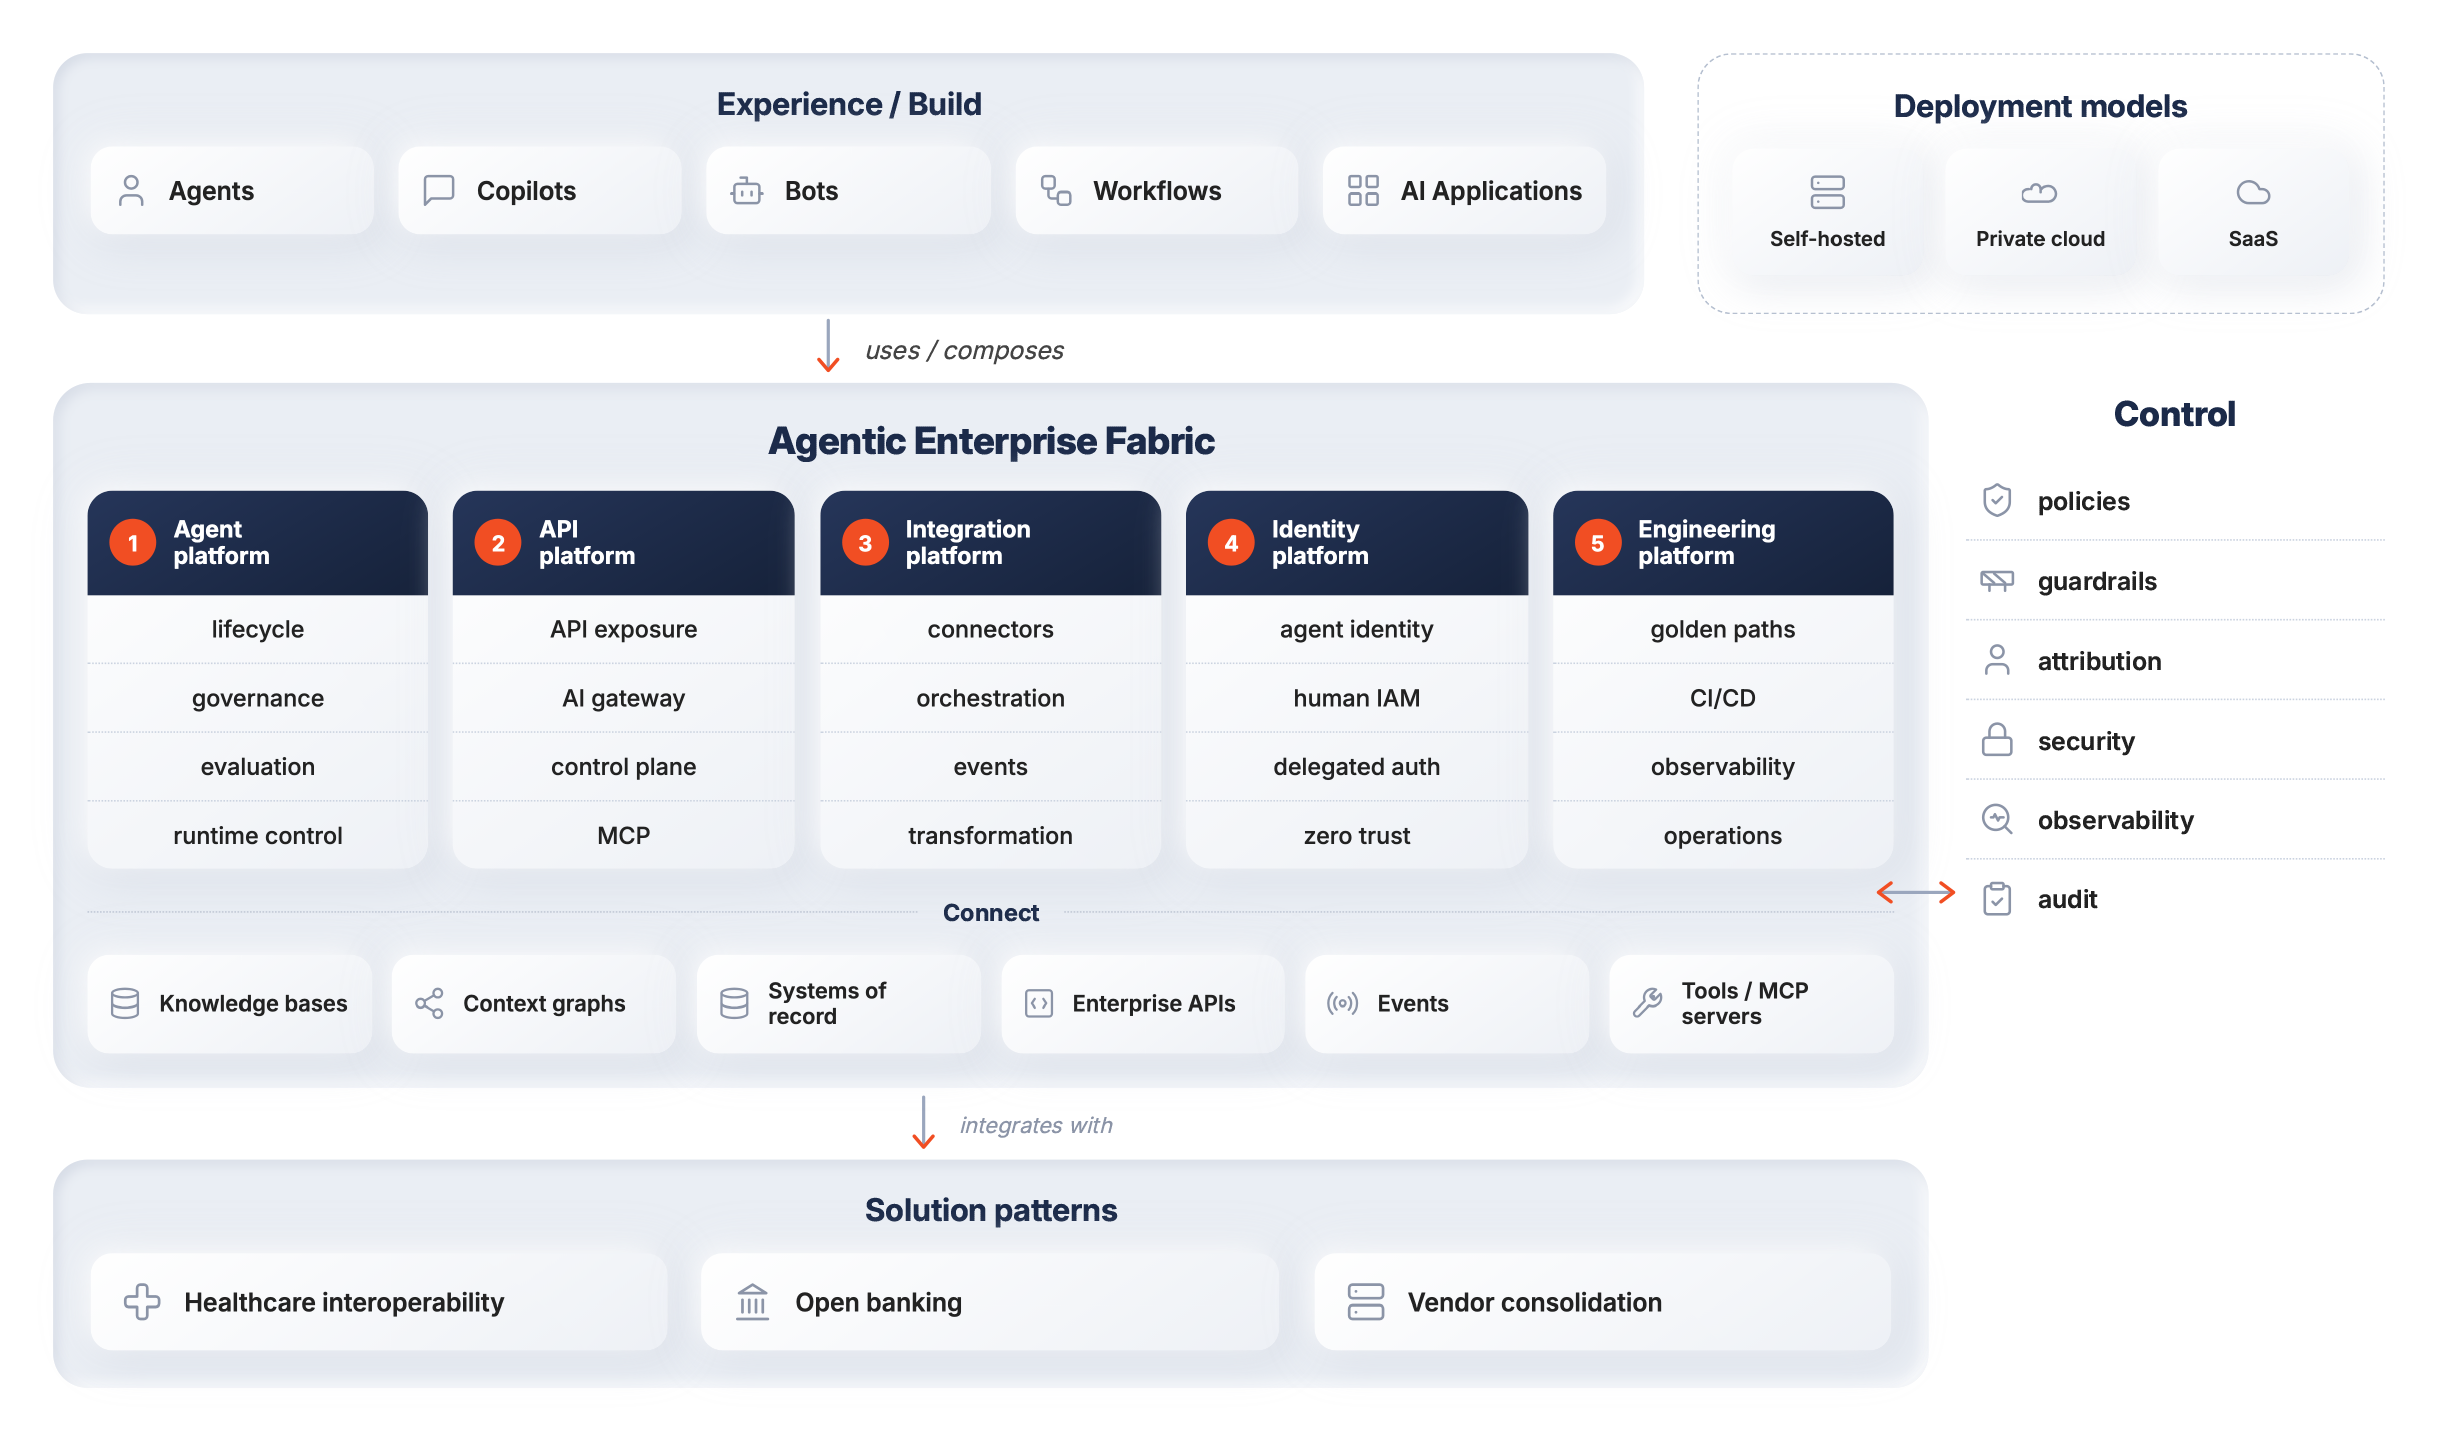The height and width of the screenshot is (1434, 2438).
Task: Click the policies shield icon
Action: [x=1997, y=500]
